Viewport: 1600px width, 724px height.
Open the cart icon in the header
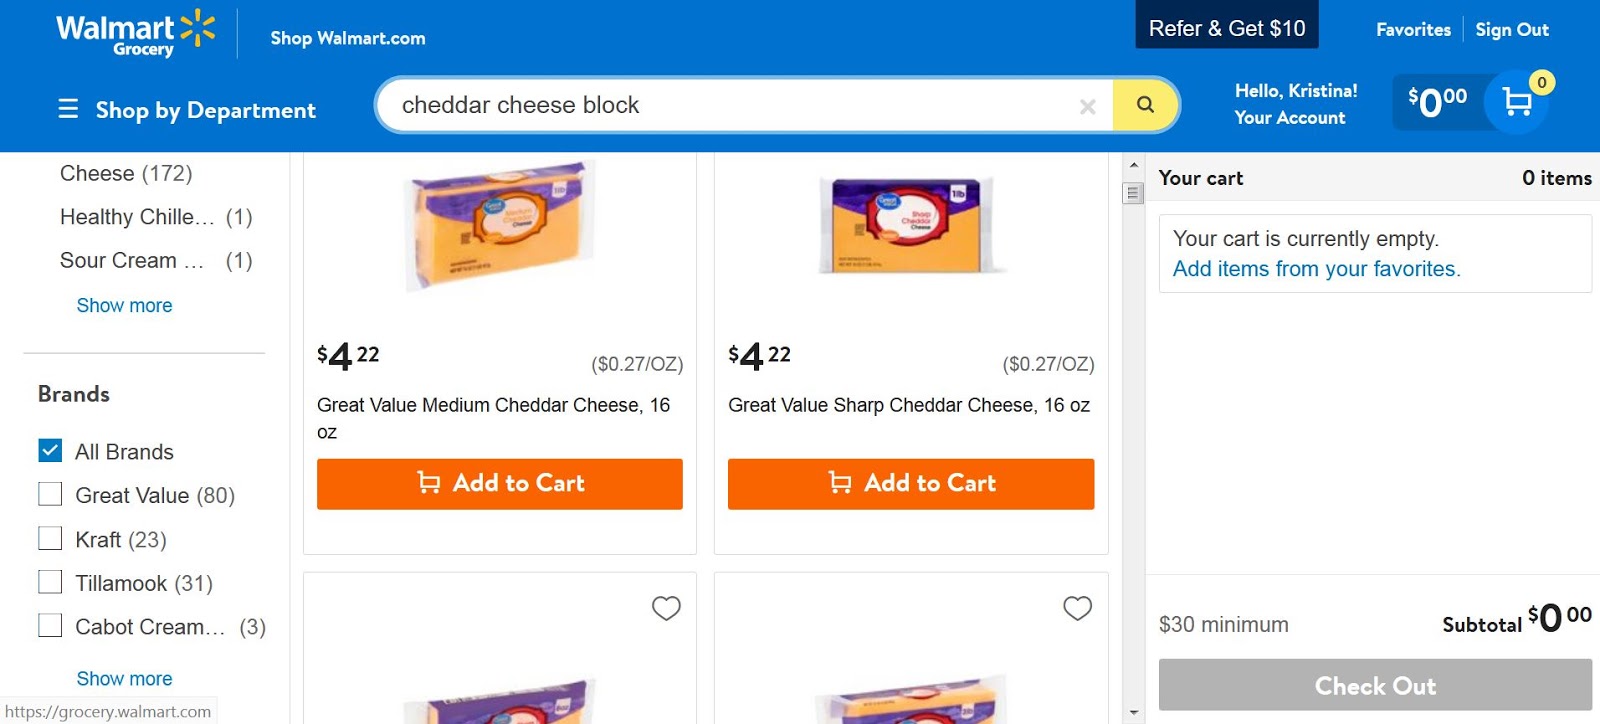(x=1517, y=102)
